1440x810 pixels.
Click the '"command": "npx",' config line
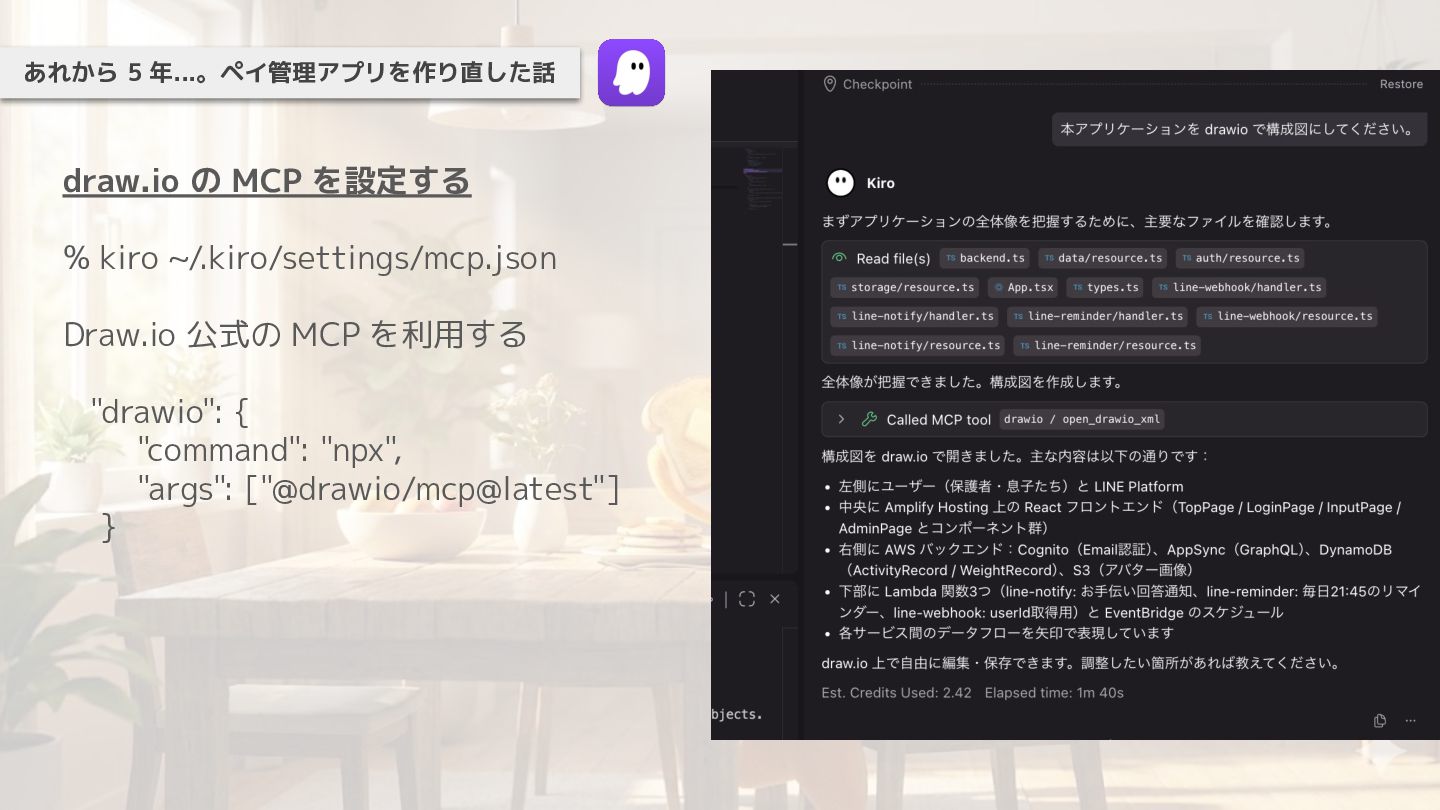(270, 450)
